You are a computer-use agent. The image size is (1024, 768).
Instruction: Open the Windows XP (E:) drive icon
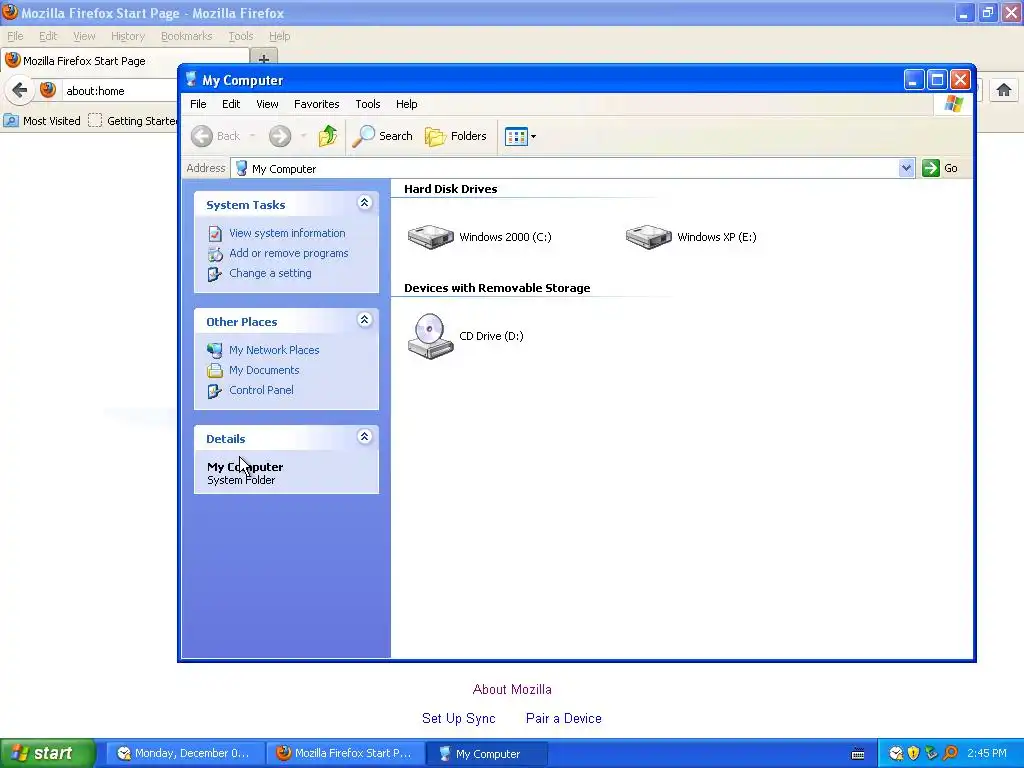click(x=648, y=236)
